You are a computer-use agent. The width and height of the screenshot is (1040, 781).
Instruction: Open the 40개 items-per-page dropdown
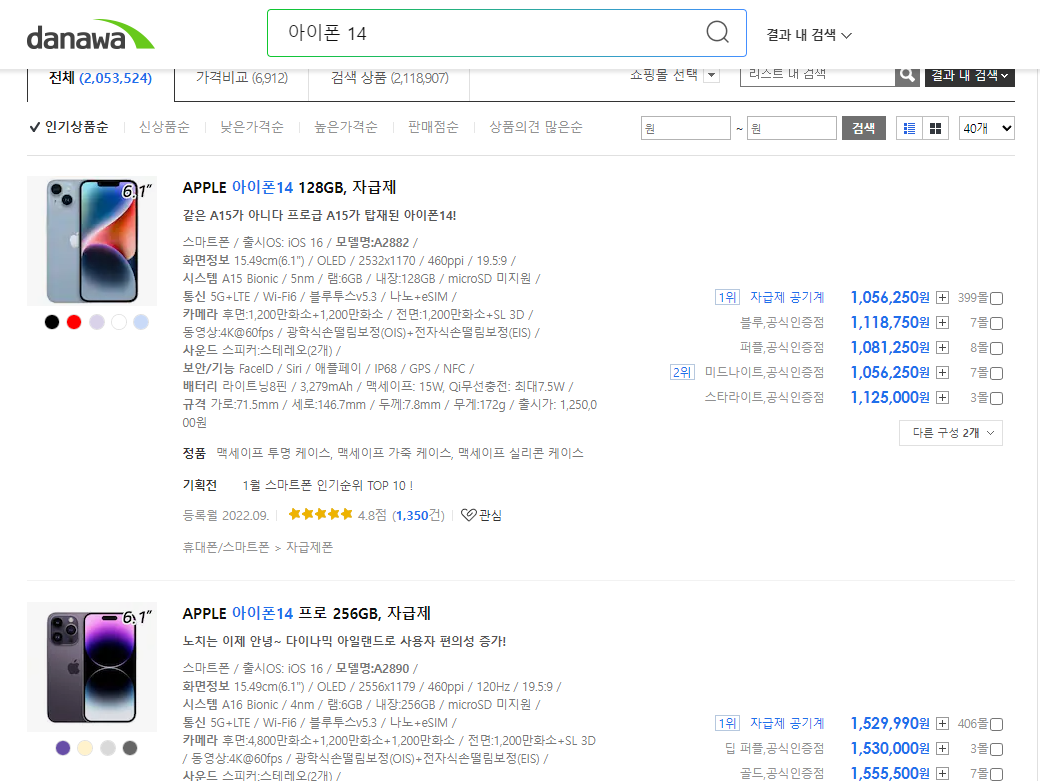coord(987,128)
